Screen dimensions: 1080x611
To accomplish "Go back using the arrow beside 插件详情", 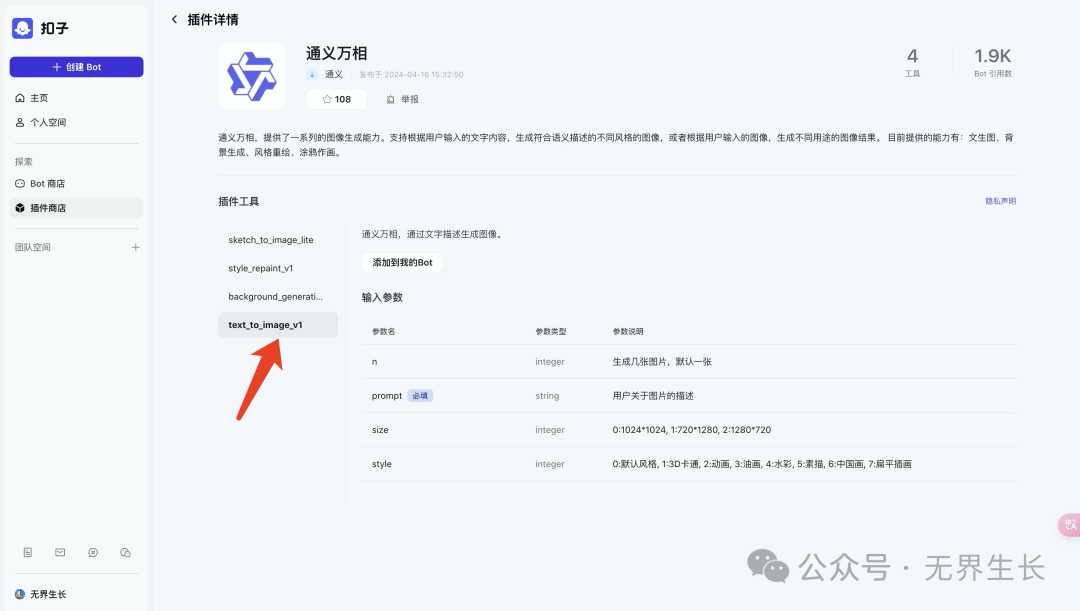I will pos(174,19).
